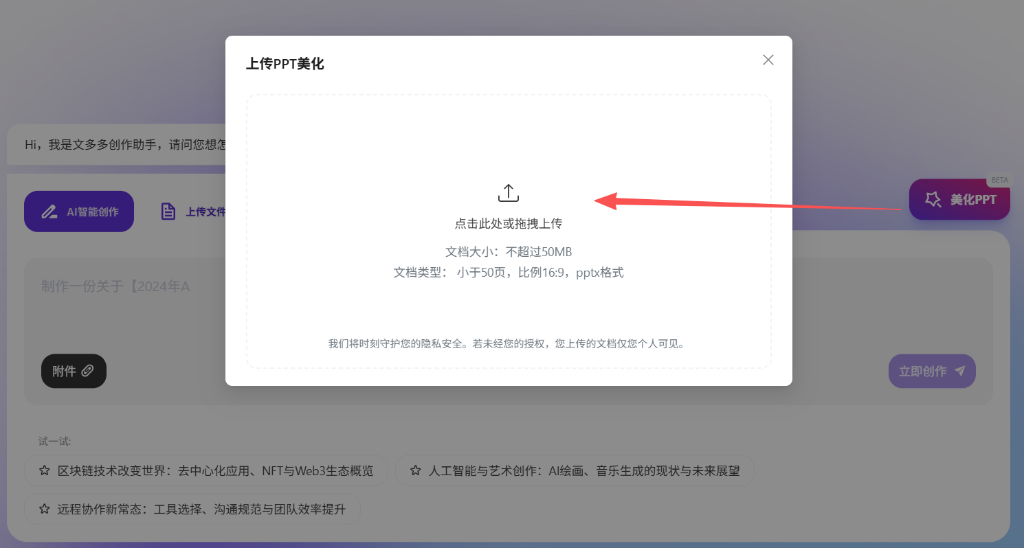Click the greeting text Hi，我是文多多创作助手
1024x548 pixels.
coord(125,144)
